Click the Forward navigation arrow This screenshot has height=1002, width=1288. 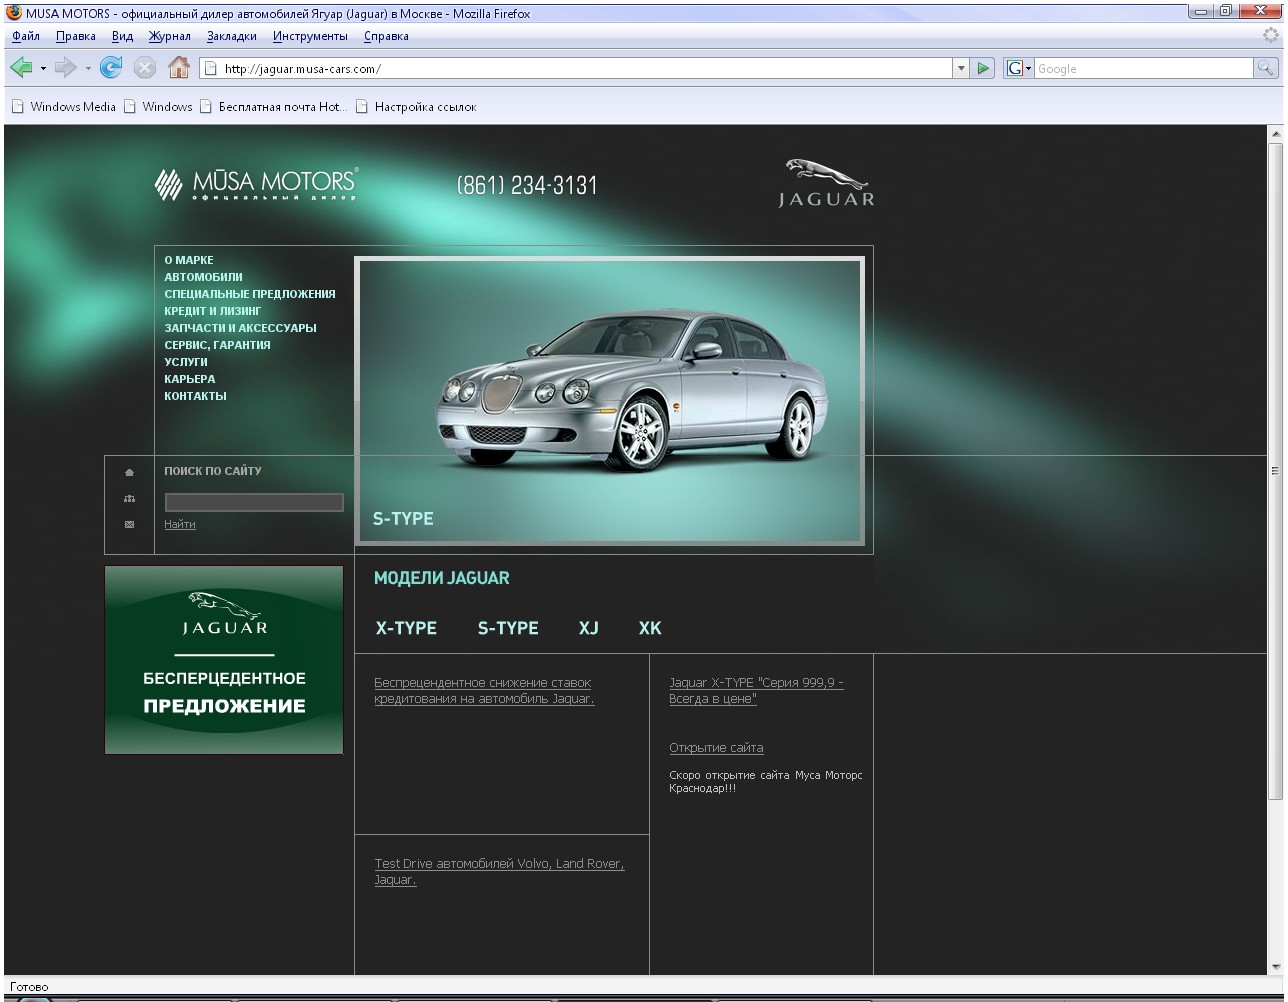pyautogui.click(x=64, y=67)
